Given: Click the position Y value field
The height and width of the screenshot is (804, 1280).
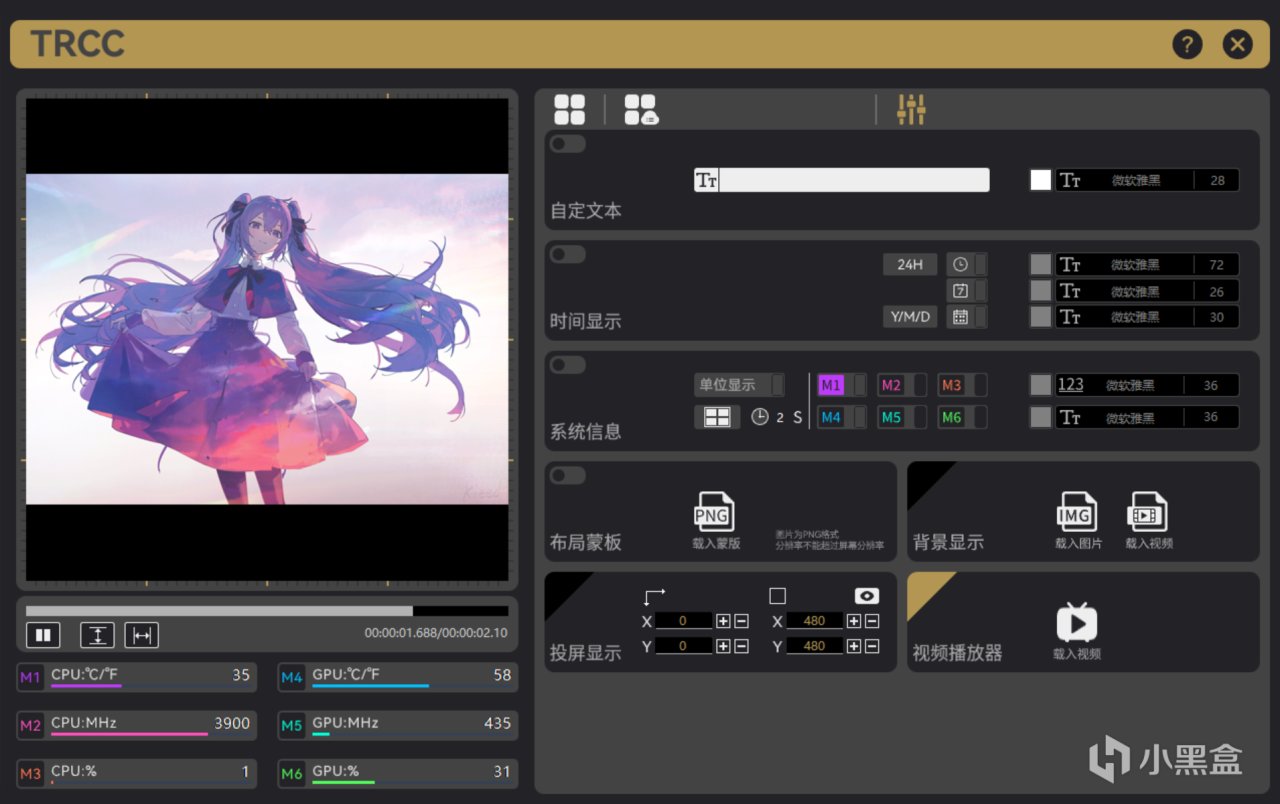Looking at the screenshot, I should pos(684,646).
